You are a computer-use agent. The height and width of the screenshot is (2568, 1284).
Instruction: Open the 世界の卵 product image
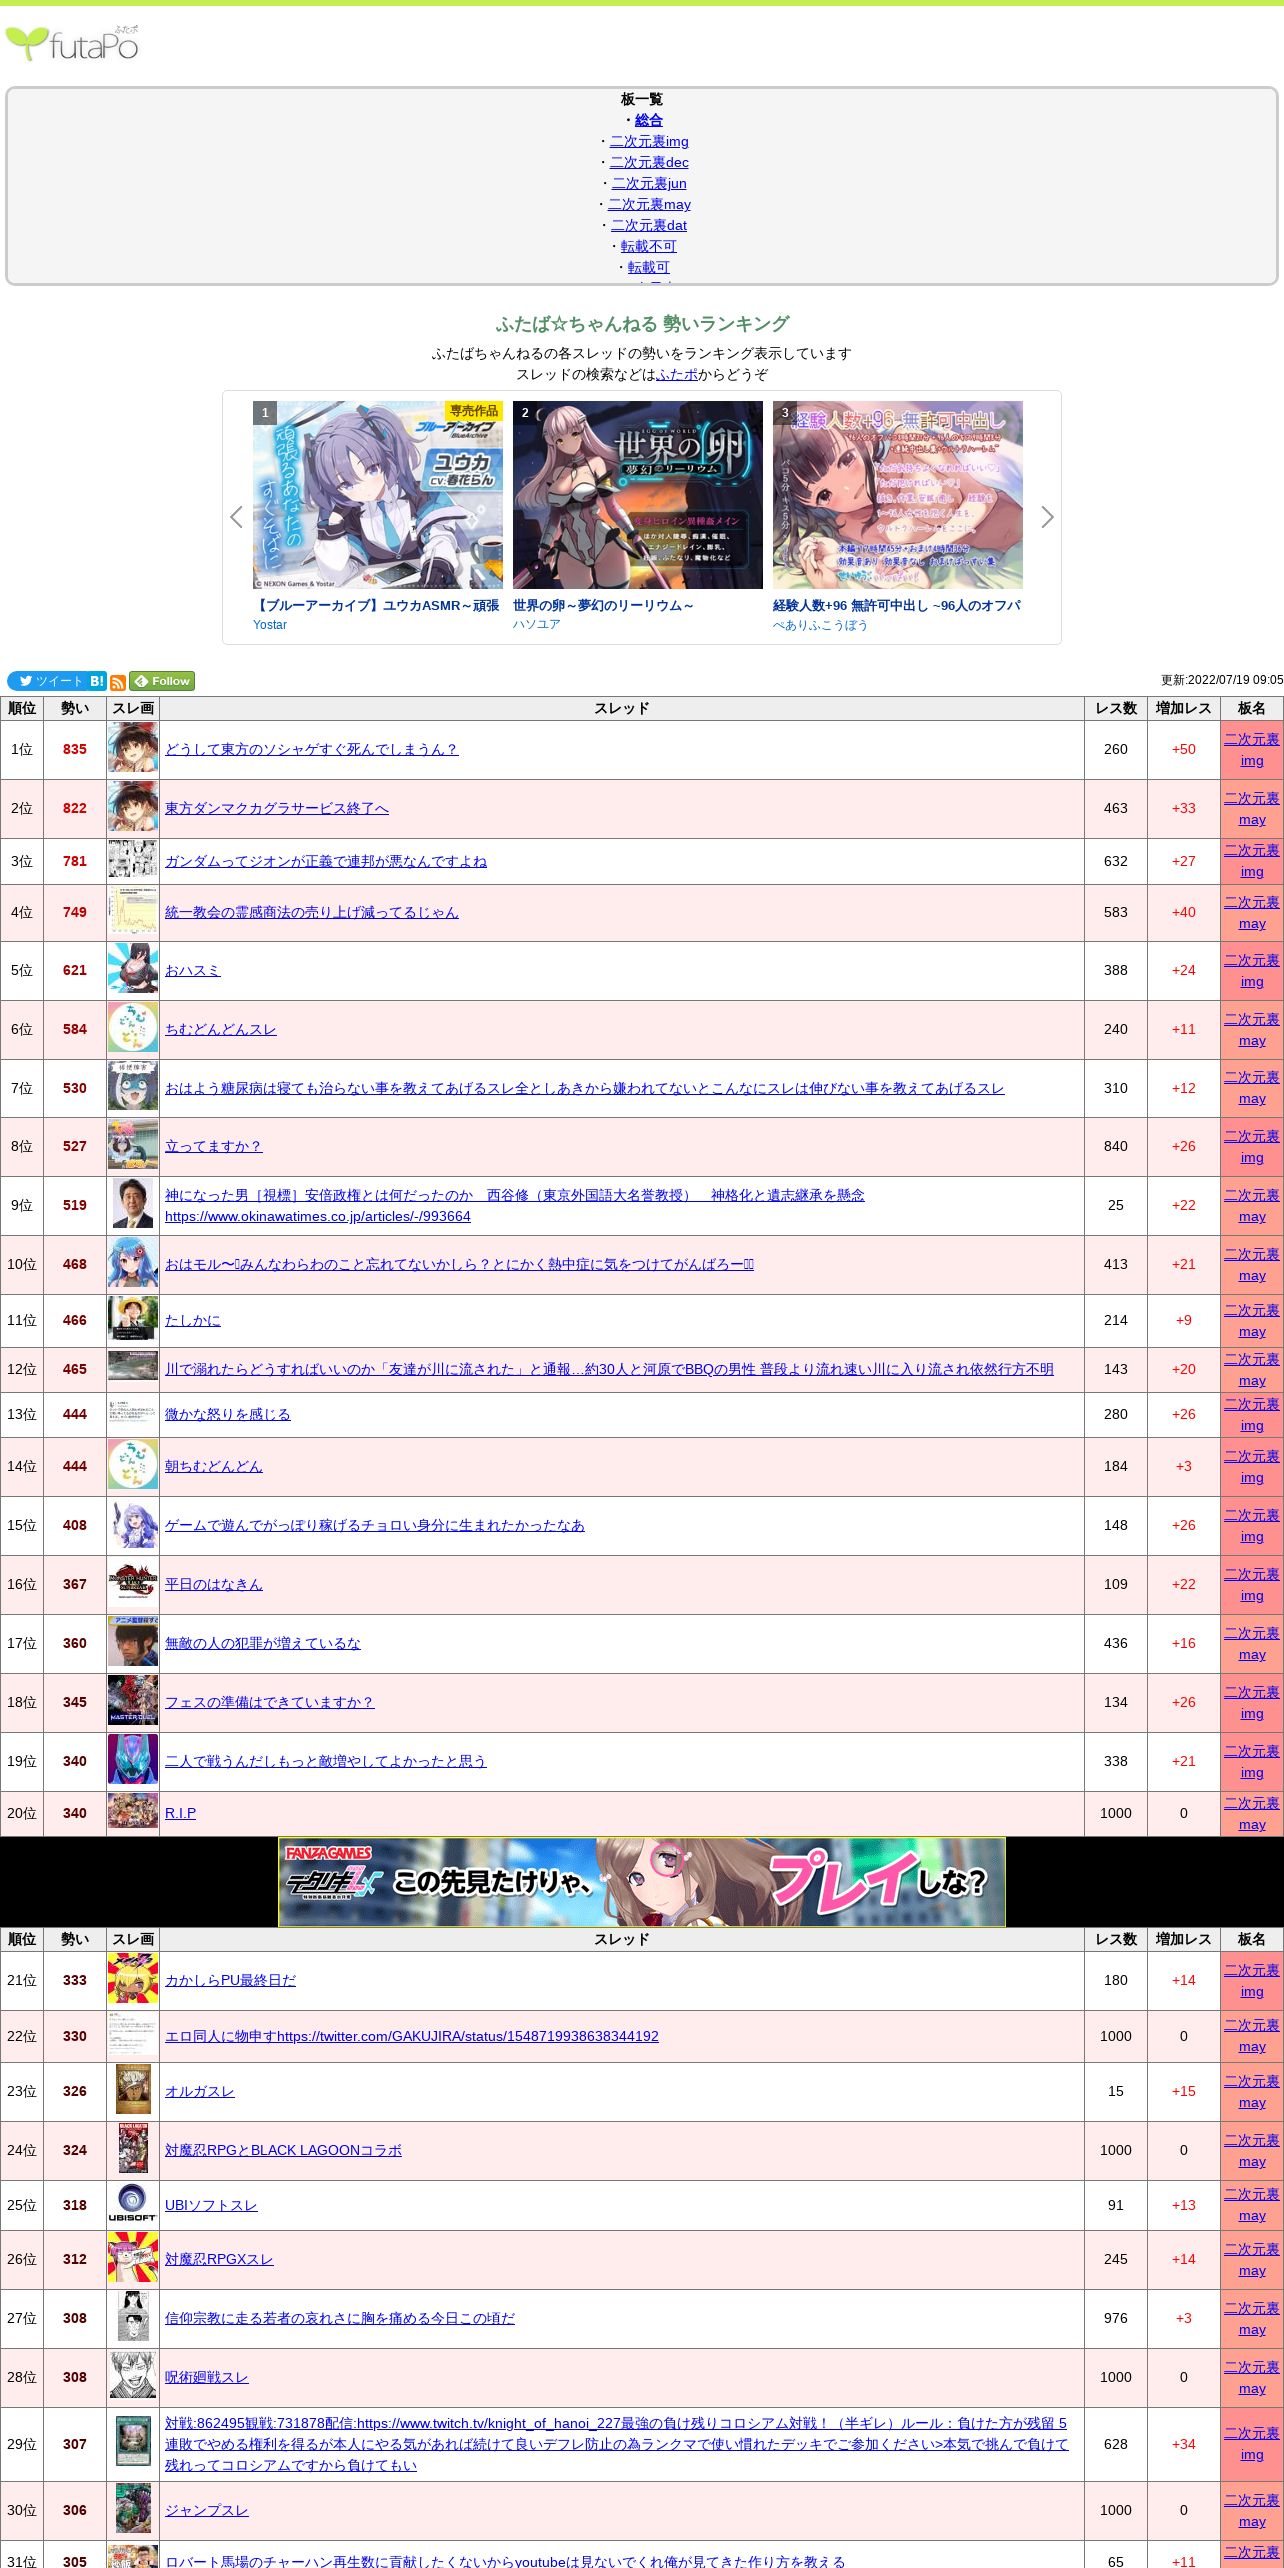click(638, 495)
